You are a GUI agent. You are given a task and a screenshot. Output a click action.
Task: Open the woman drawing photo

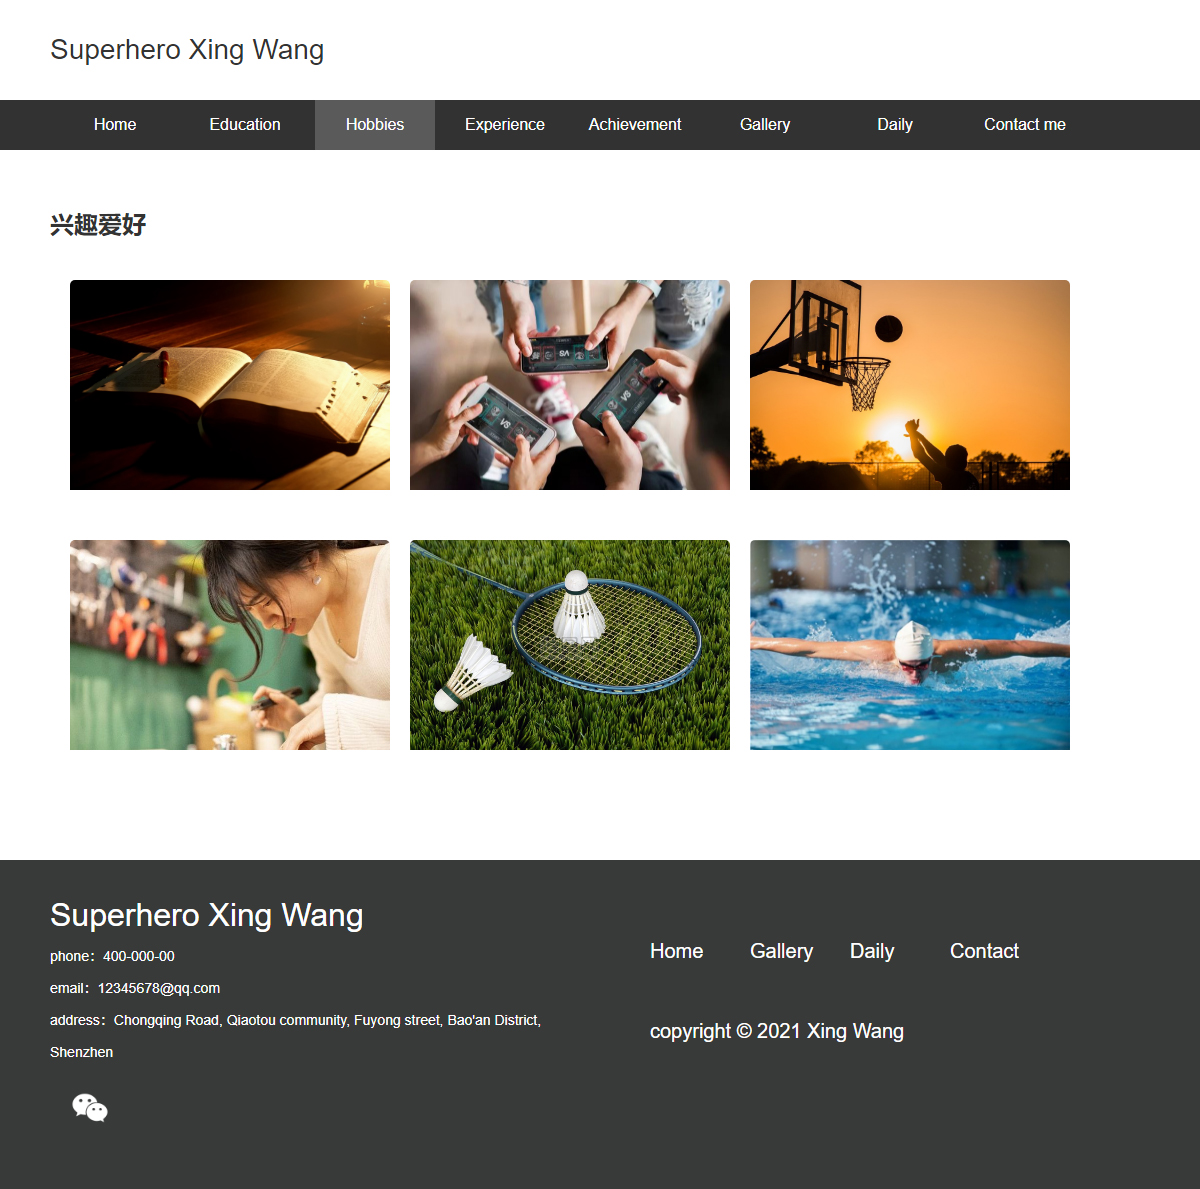[x=230, y=645]
